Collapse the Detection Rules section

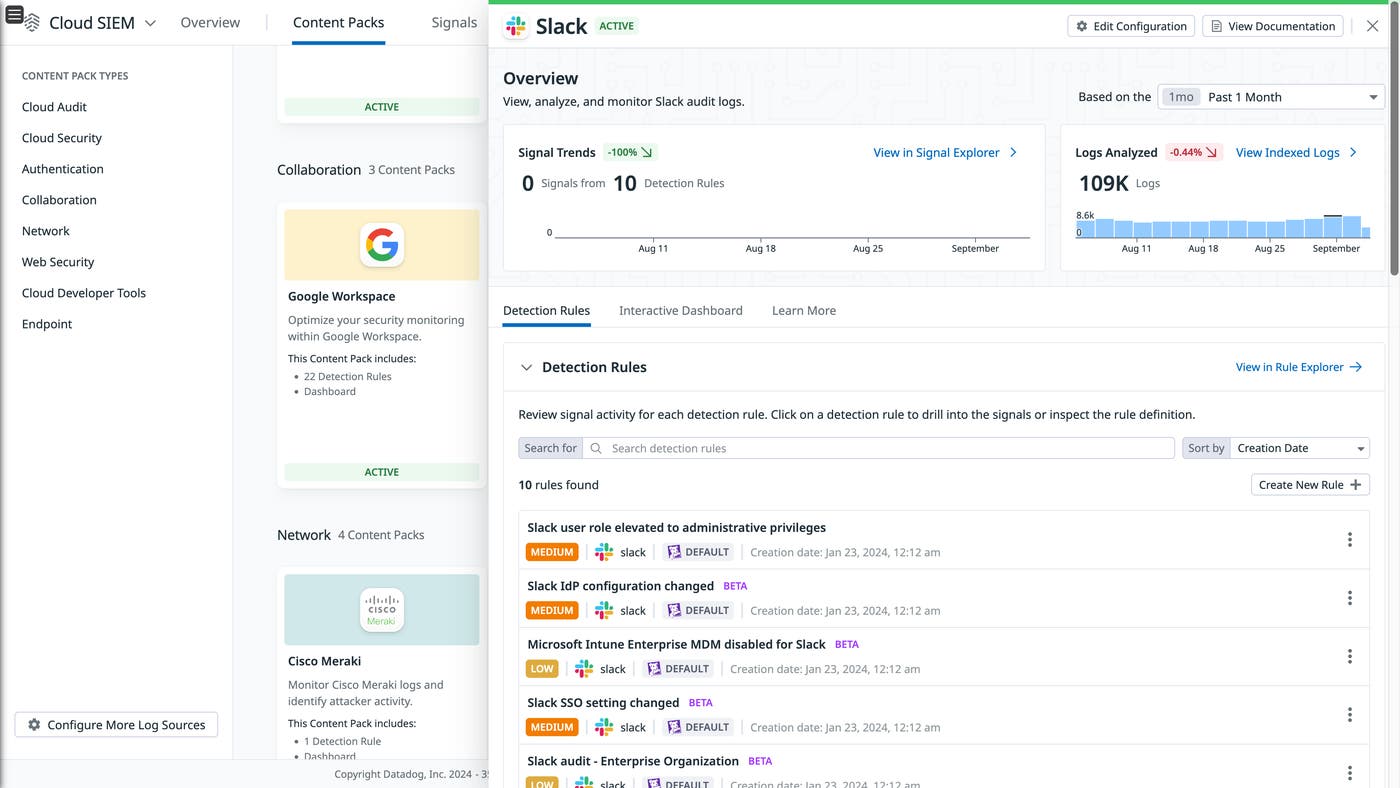(x=526, y=367)
